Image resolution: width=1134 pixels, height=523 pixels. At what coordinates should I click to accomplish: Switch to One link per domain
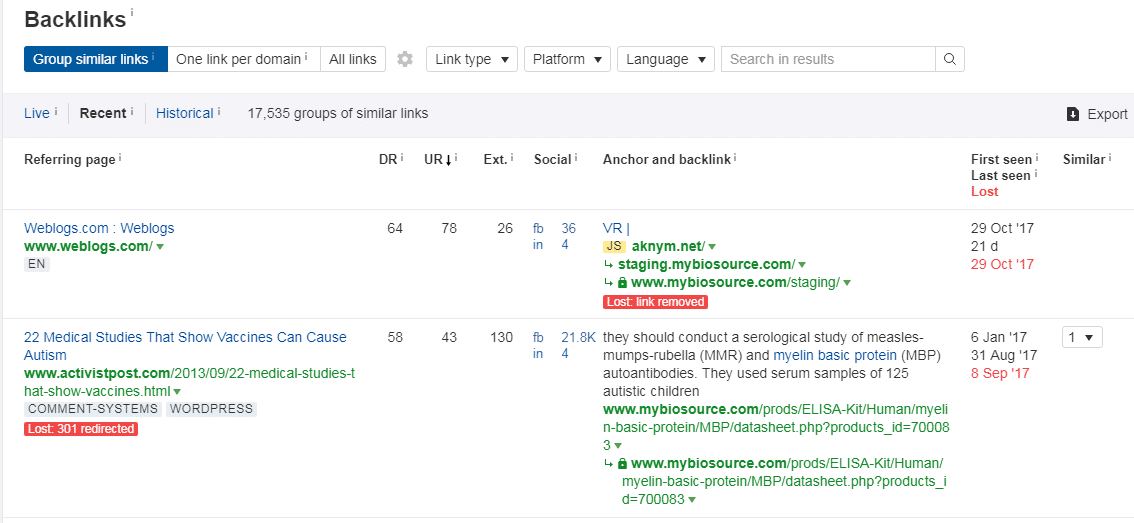(242, 59)
